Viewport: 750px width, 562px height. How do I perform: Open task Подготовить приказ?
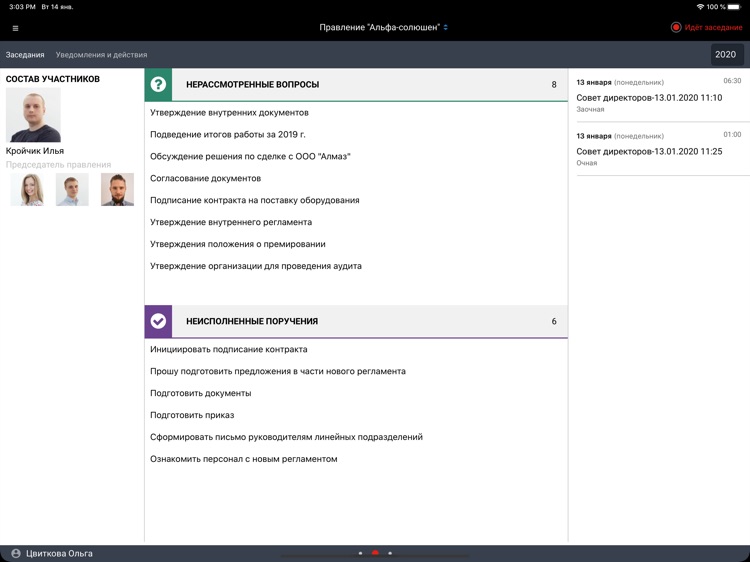pos(192,415)
